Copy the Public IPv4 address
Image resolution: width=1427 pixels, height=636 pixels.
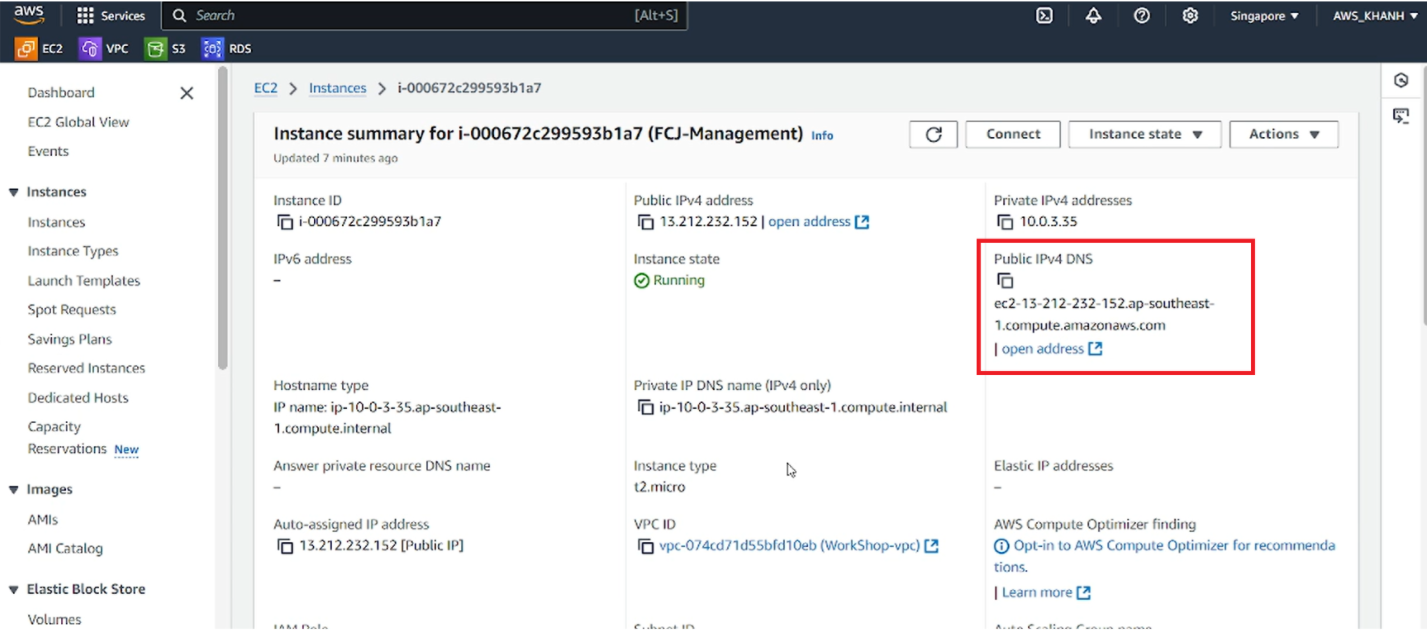(645, 222)
